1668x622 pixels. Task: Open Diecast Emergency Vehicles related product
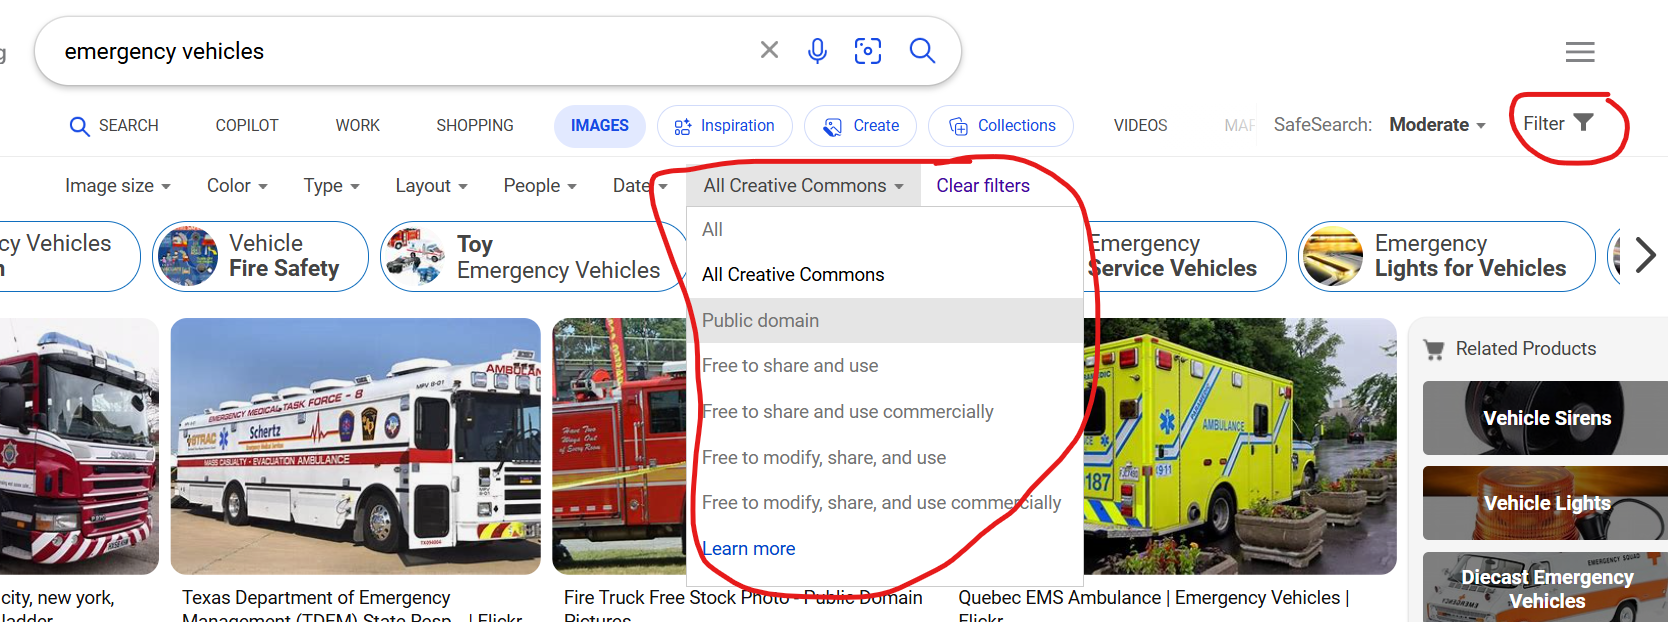tap(1545, 588)
